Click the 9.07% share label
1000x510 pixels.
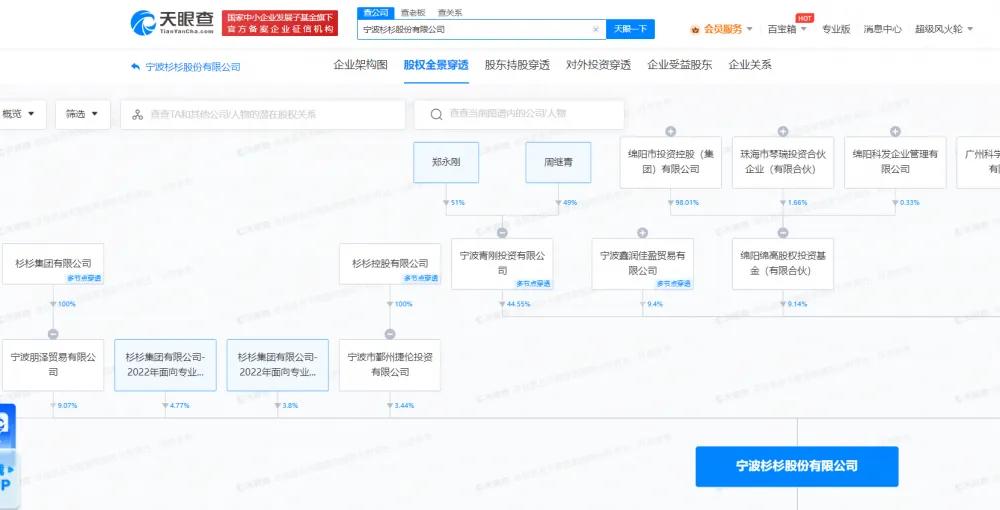[67, 405]
